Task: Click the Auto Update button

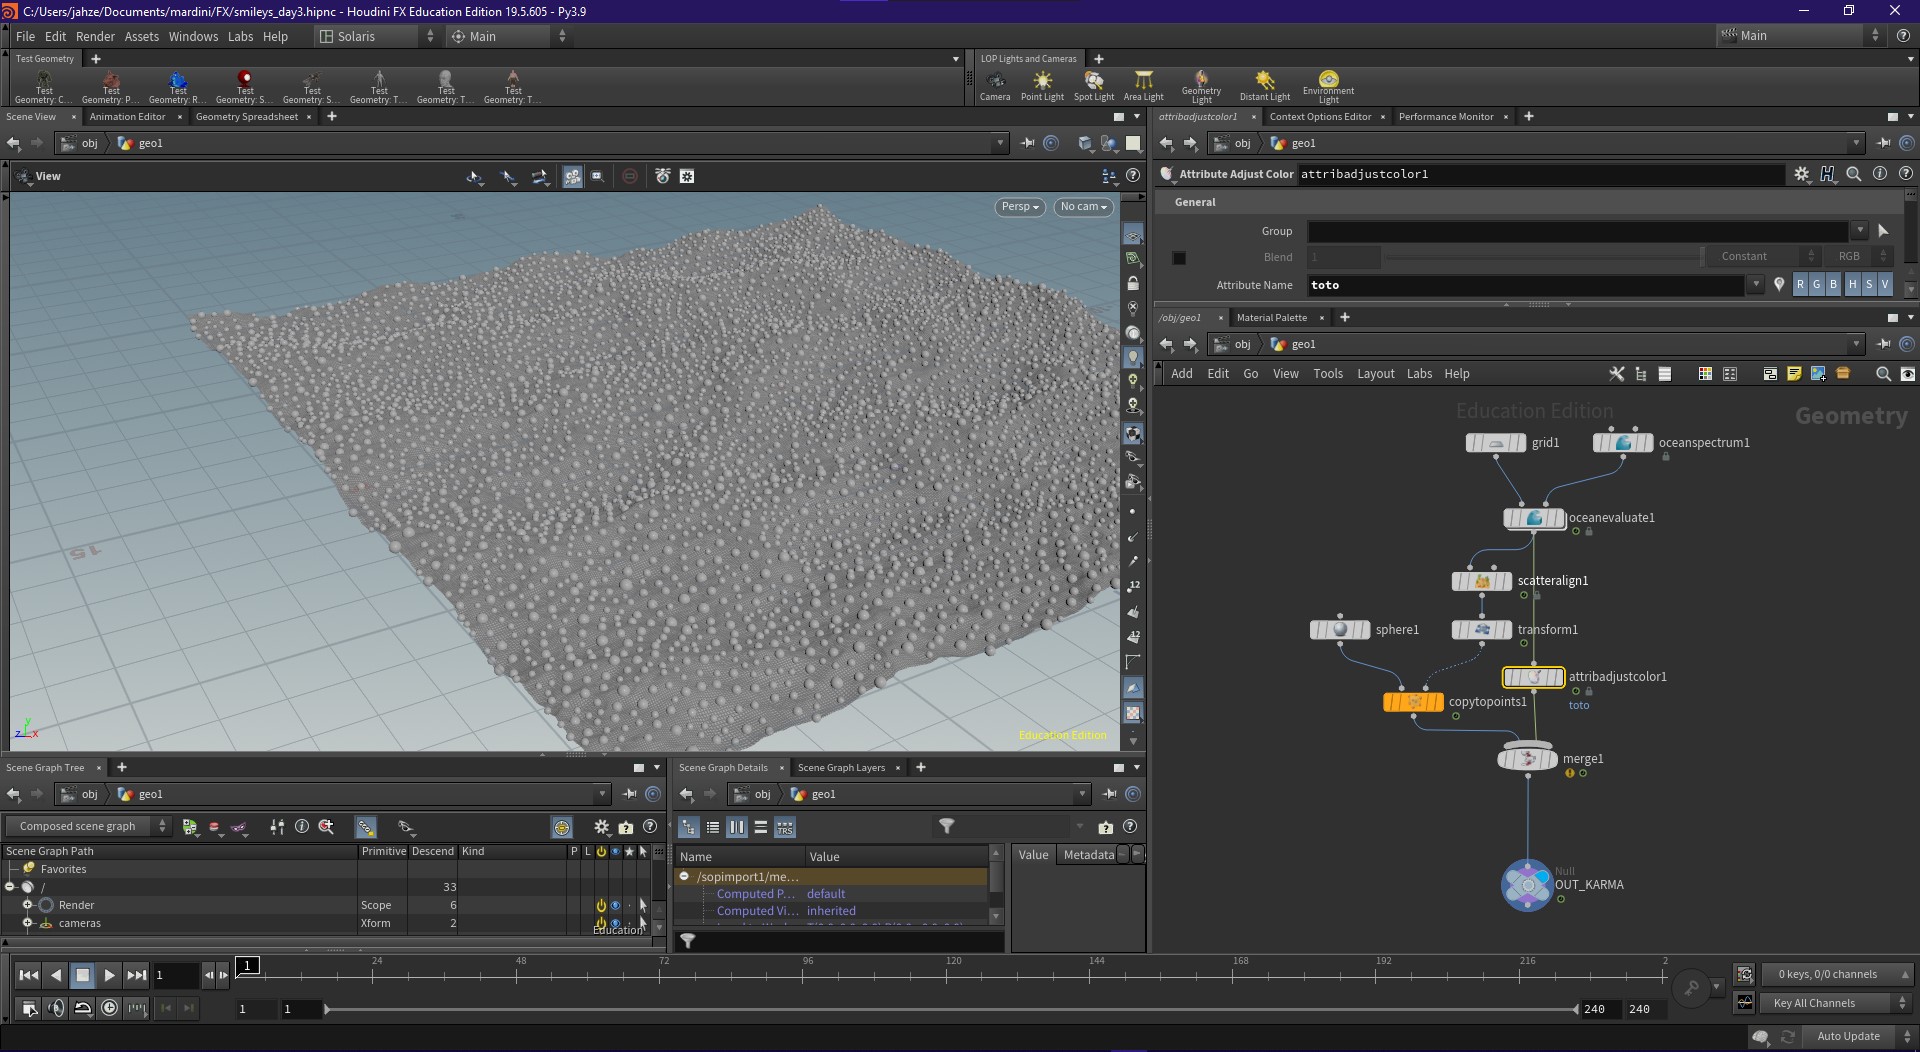Action: tap(1848, 1036)
